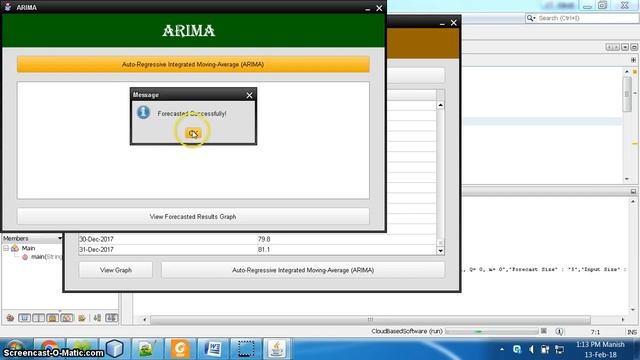Toggle the fourth Navigator filter button

coord(52,318)
